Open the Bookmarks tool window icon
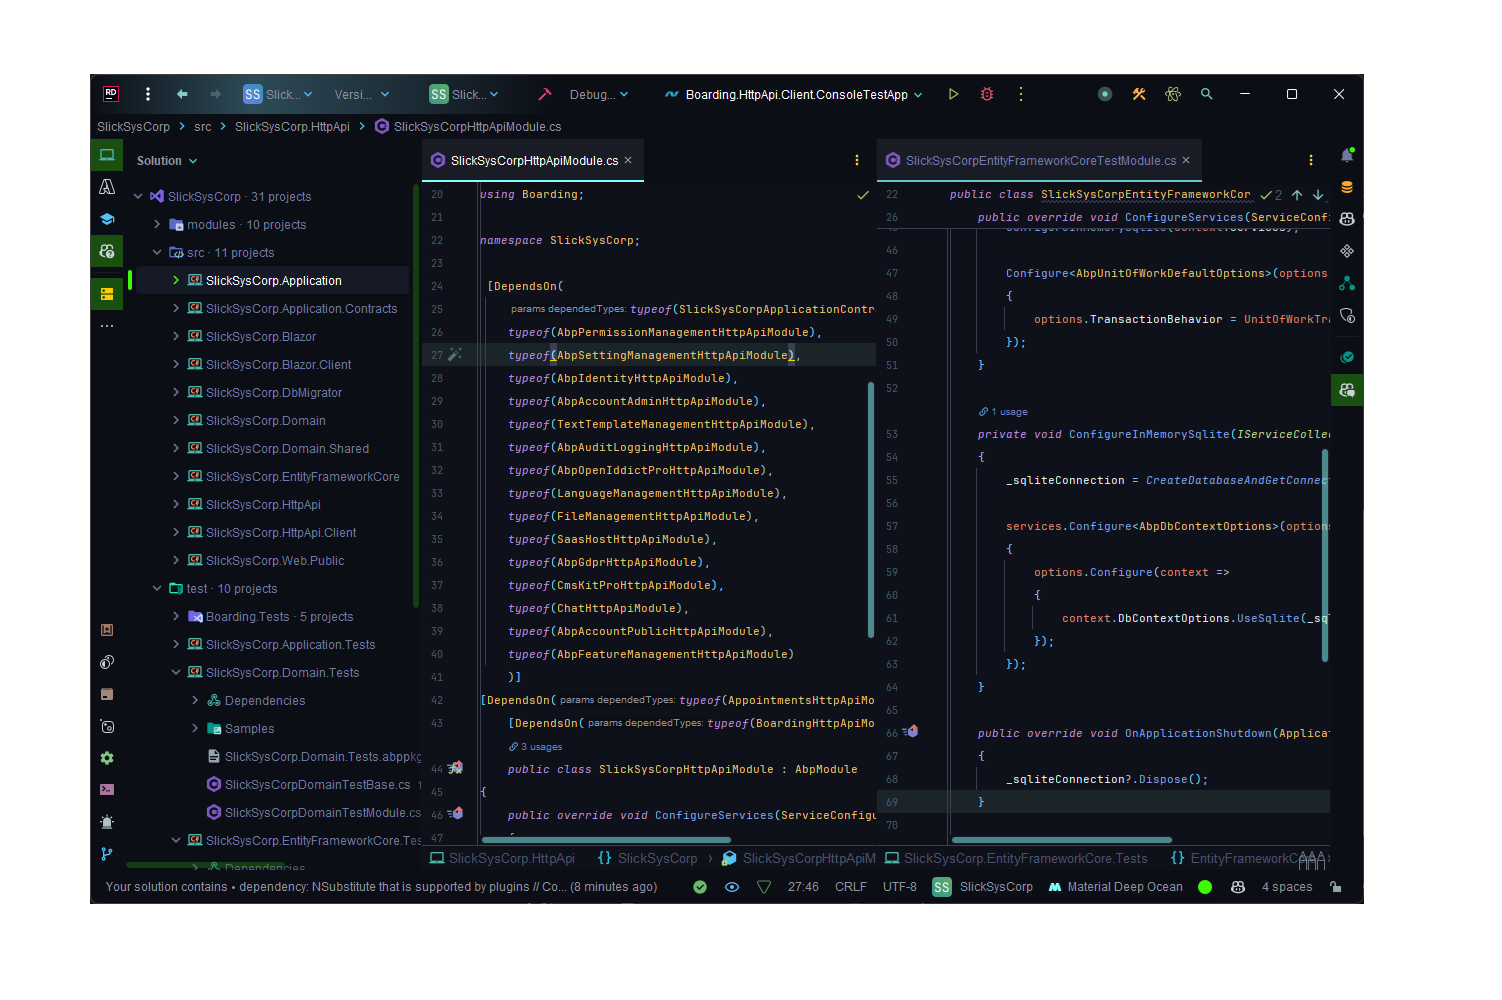 click(x=107, y=630)
